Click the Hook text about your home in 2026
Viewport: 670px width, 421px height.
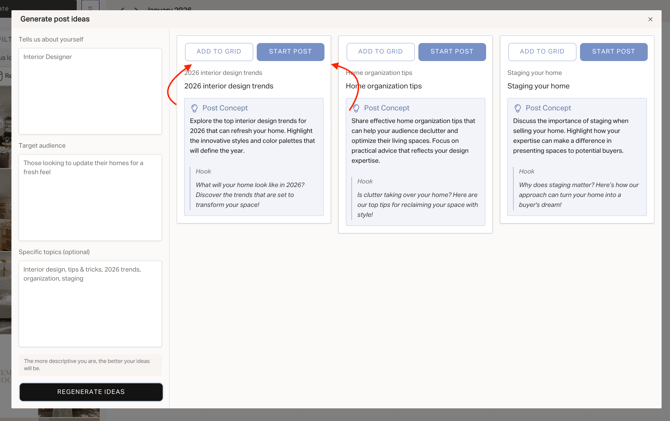pos(250,195)
